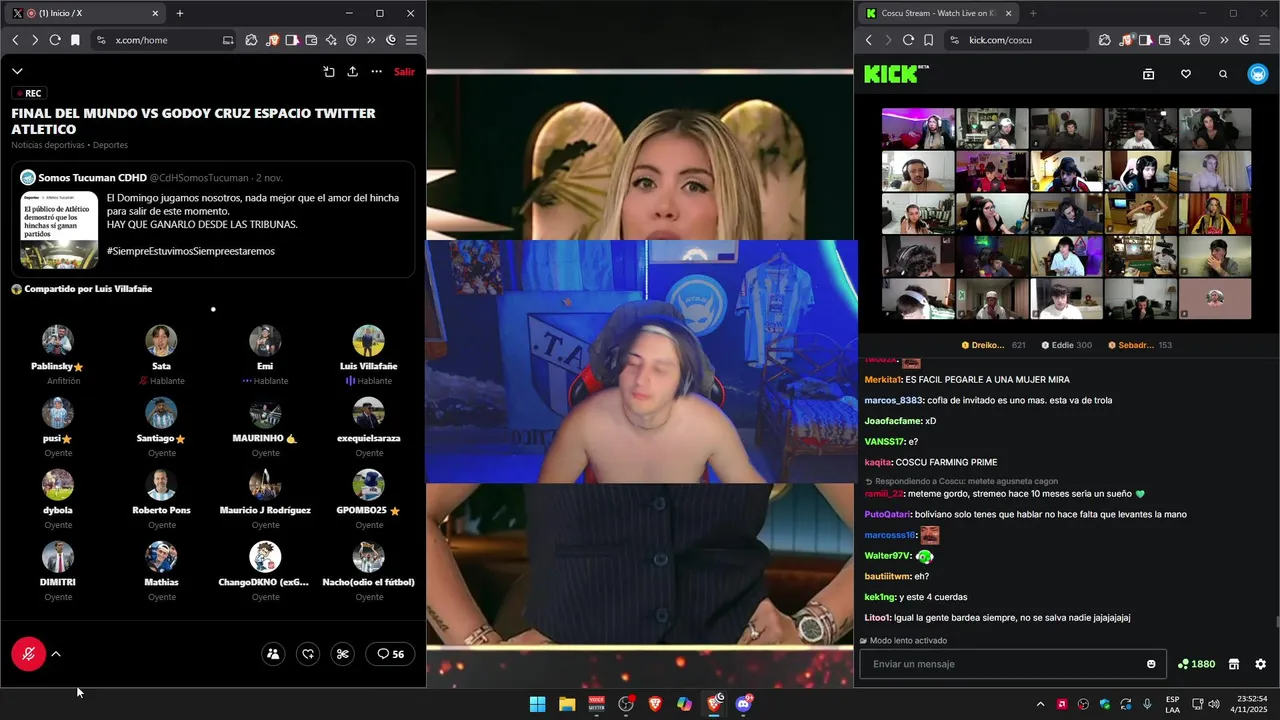This screenshot has height=720, width=1280.
Task: Open Windows Start menu
Action: pyautogui.click(x=537, y=704)
